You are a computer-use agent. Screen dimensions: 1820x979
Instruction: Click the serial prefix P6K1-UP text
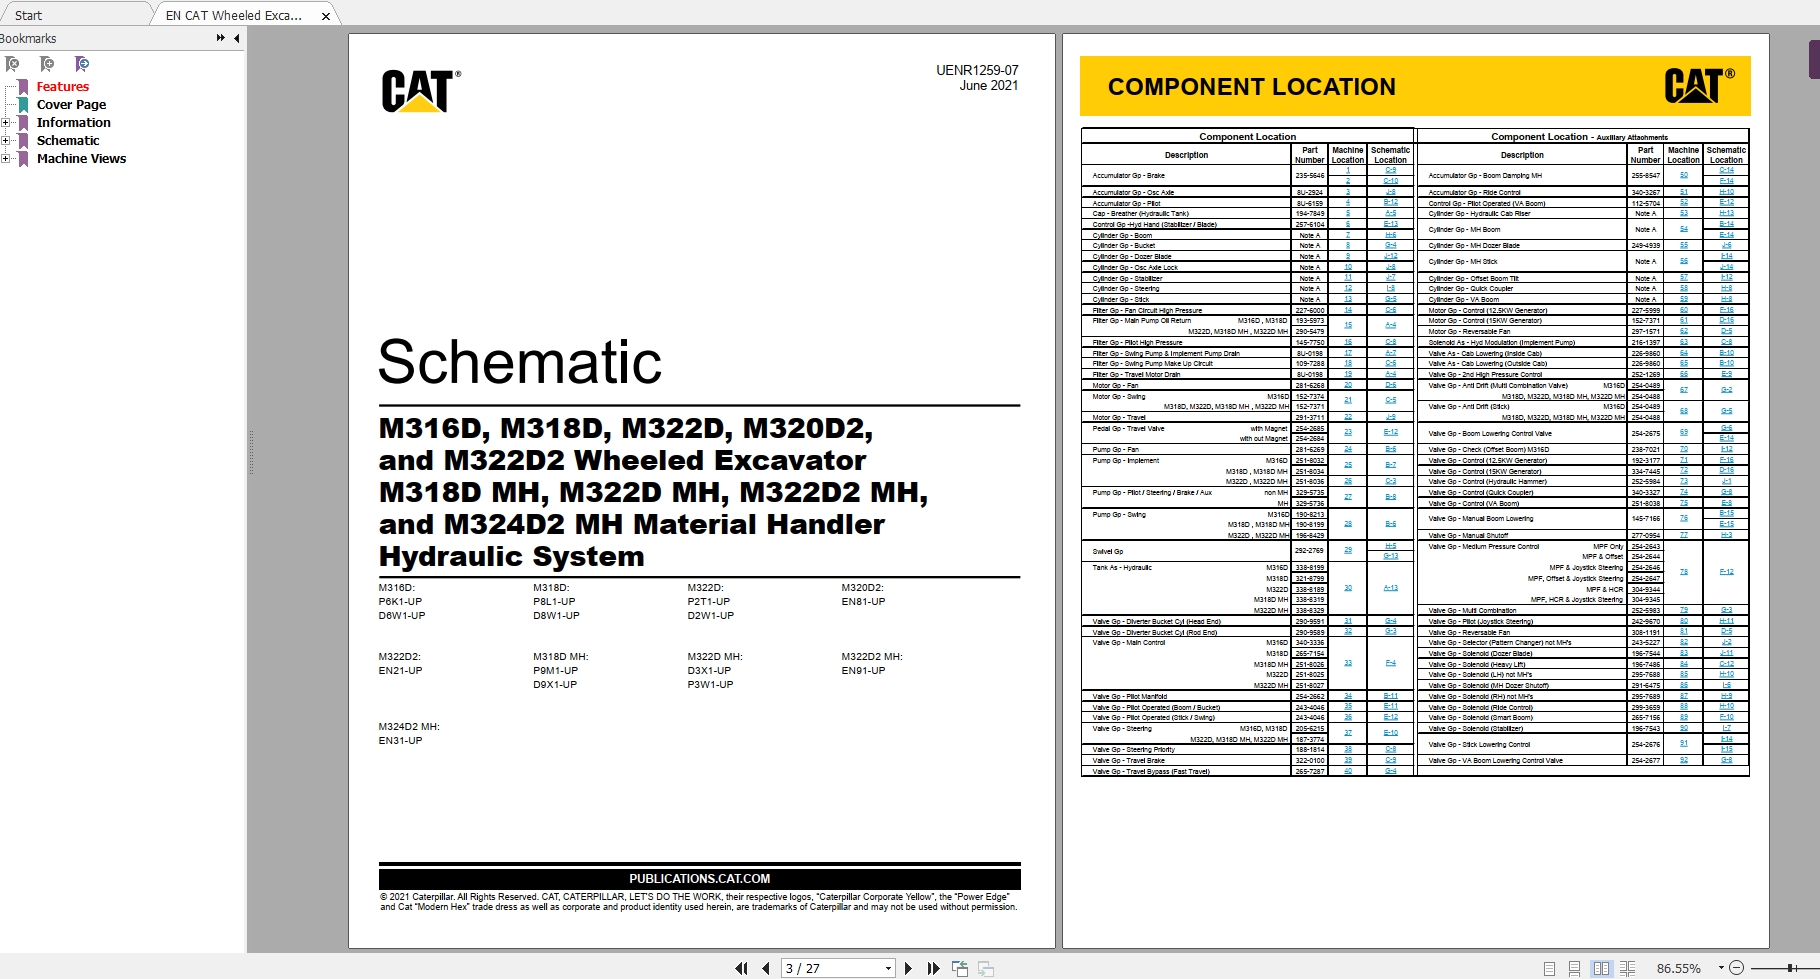[400, 602]
